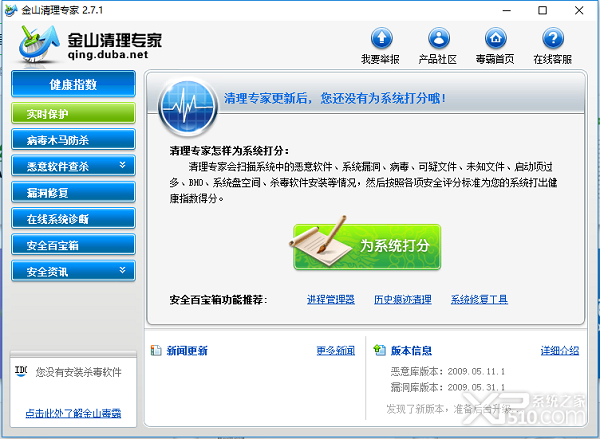The height and width of the screenshot is (439, 600).
Task: Click the 更多新闻 link
Action: coord(336,351)
